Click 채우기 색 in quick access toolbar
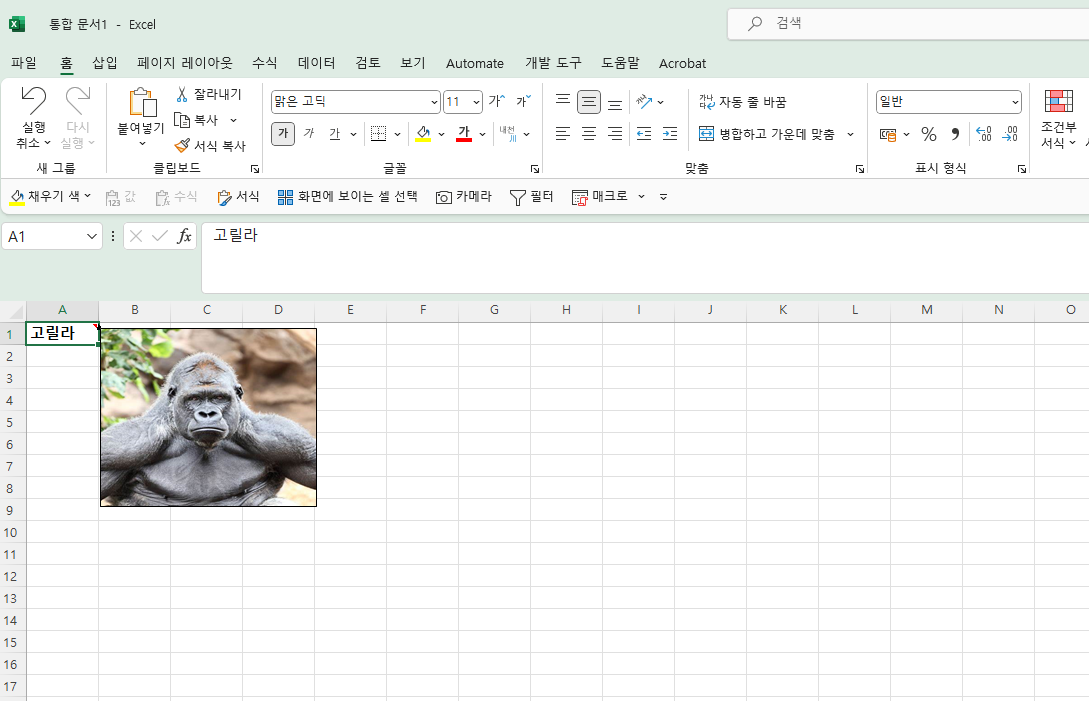The image size is (1089, 701). click(46, 197)
